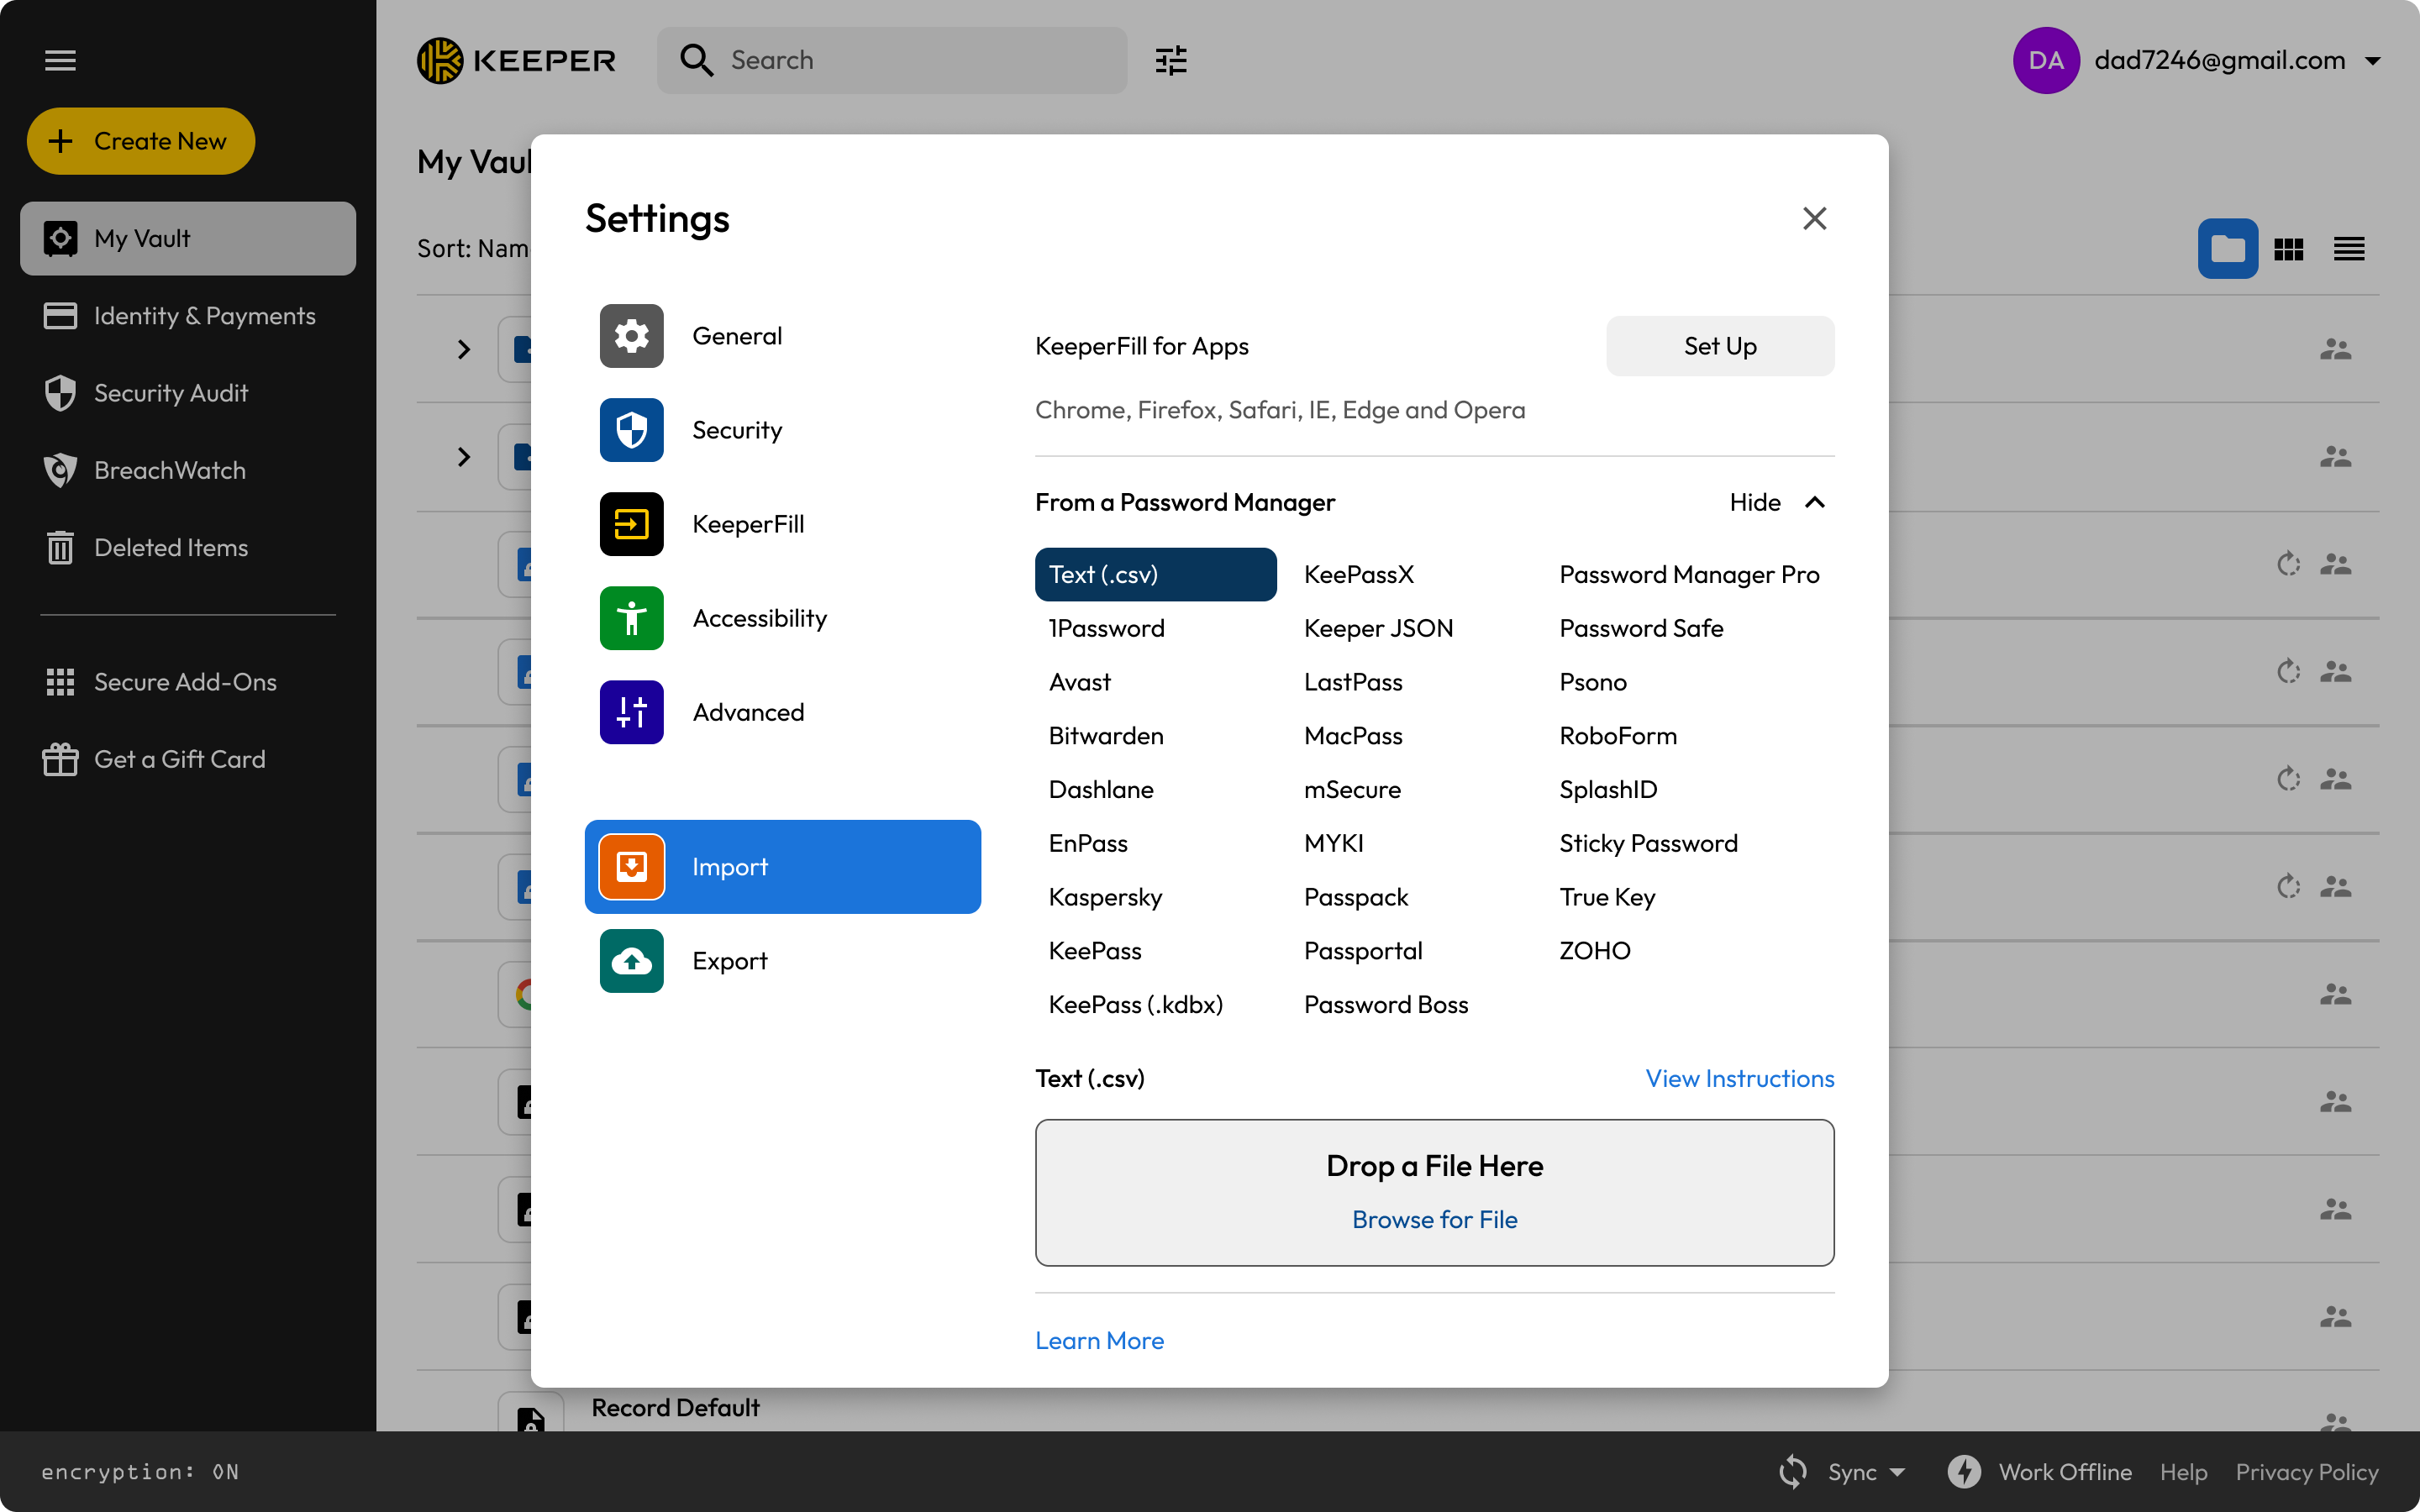Screen dimensions: 2420x1512
Task: Switch to list view icon
Action: pyautogui.click(x=2349, y=248)
